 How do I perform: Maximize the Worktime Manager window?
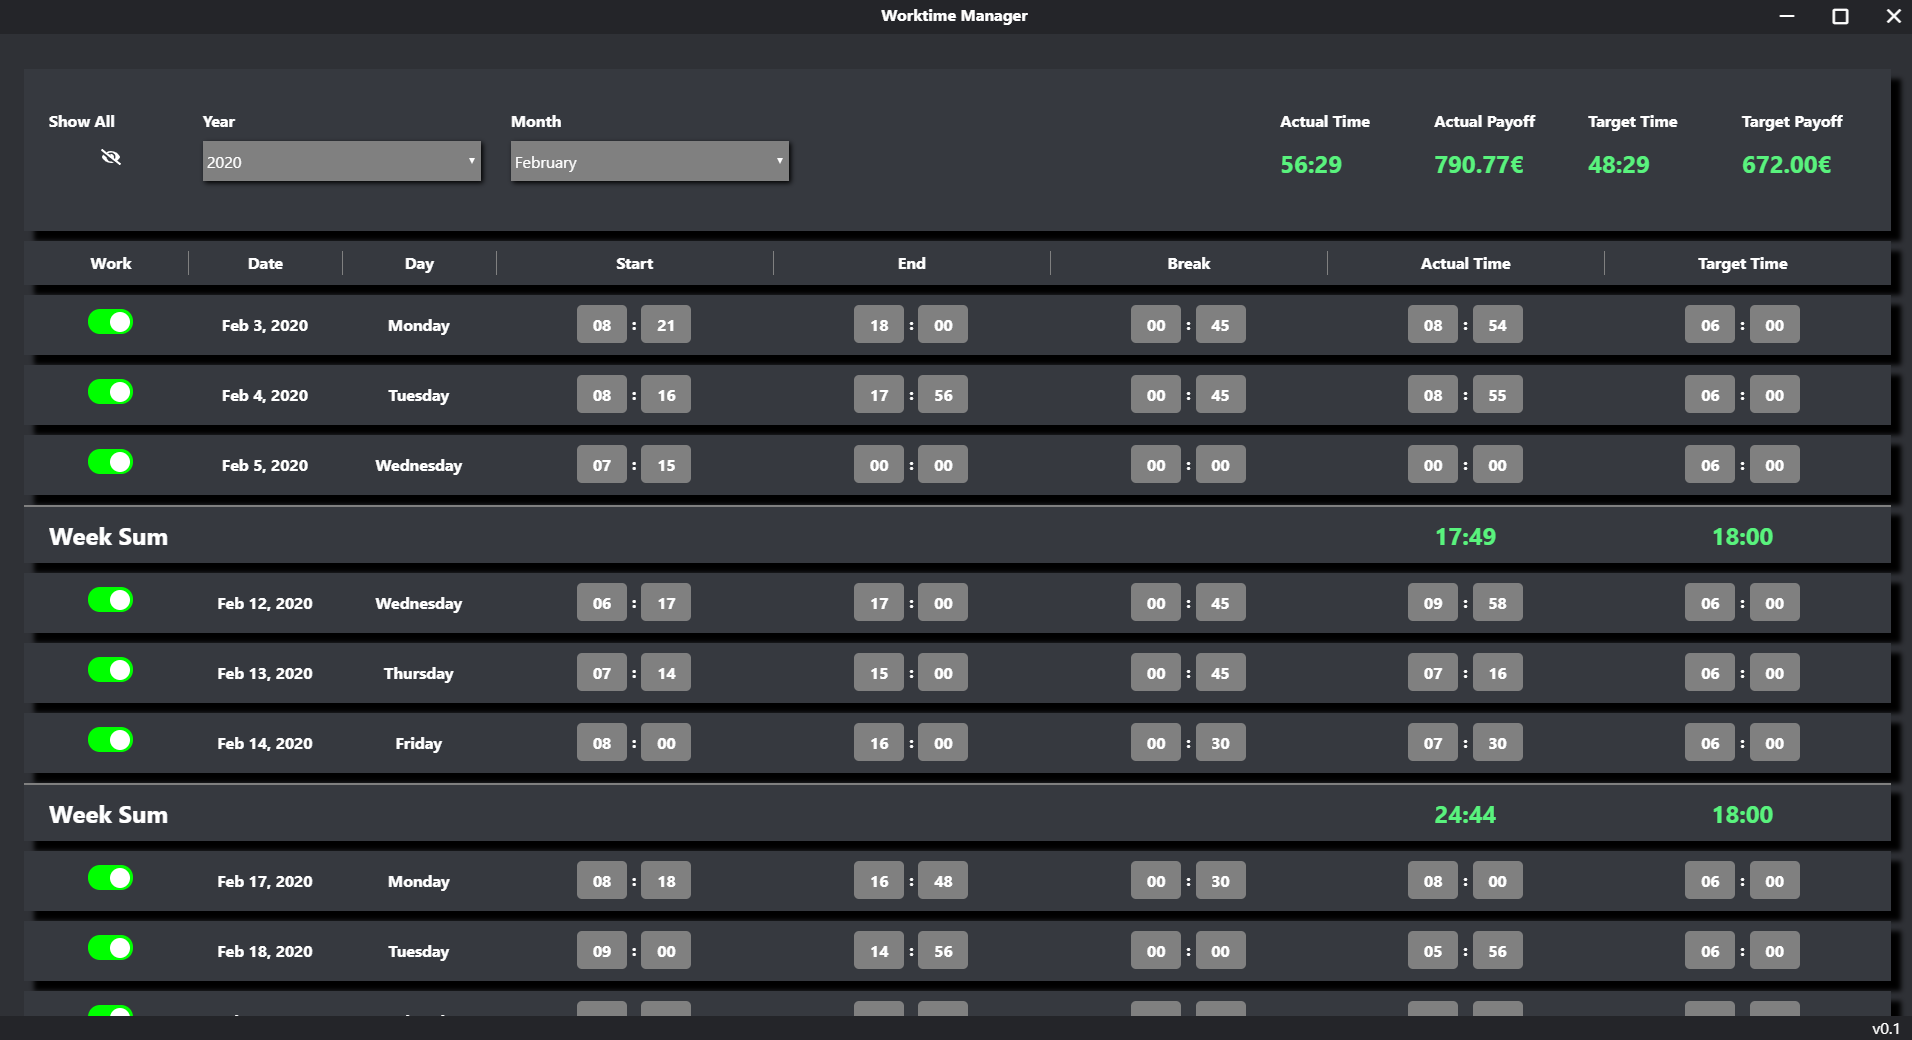click(x=1839, y=16)
